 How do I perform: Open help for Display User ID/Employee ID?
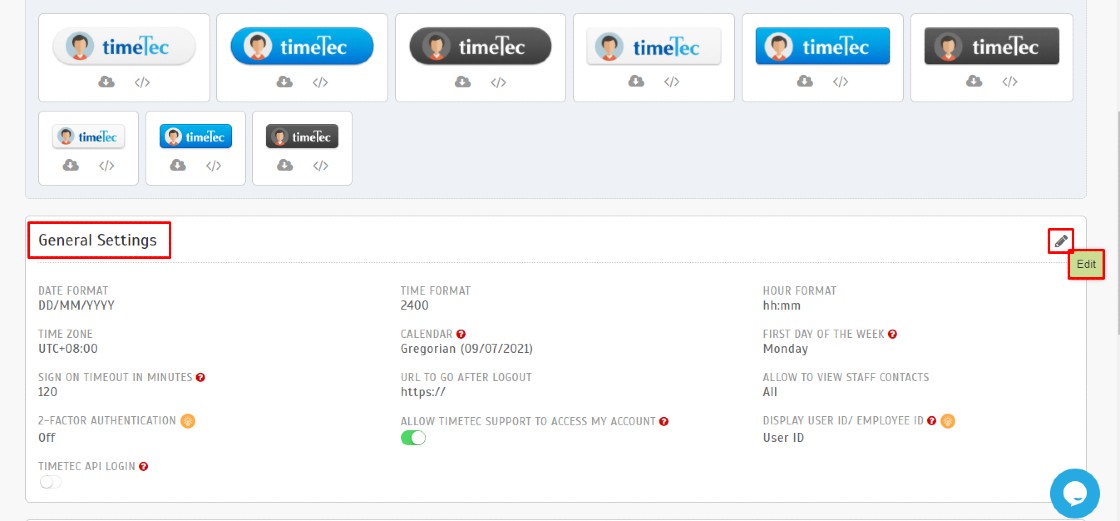931,421
